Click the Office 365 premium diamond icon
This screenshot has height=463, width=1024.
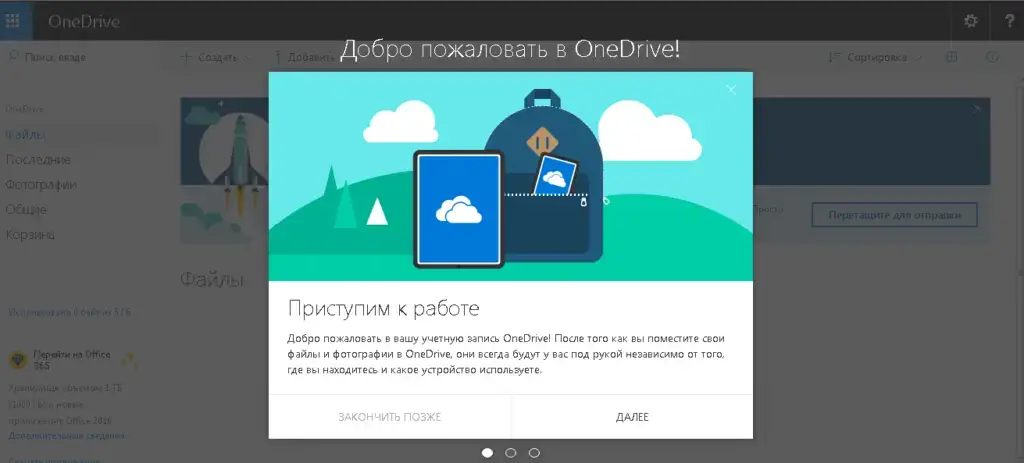[18, 360]
